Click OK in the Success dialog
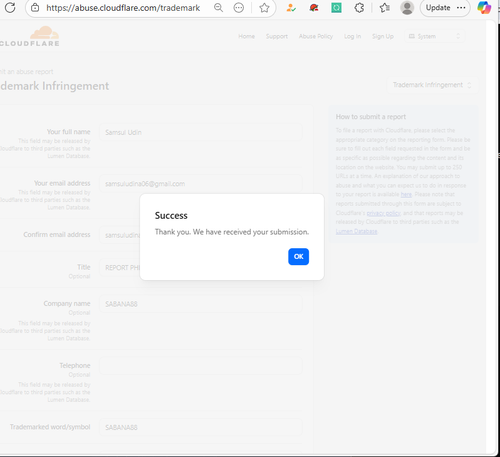500x457 pixels. (x=298, y=257)
